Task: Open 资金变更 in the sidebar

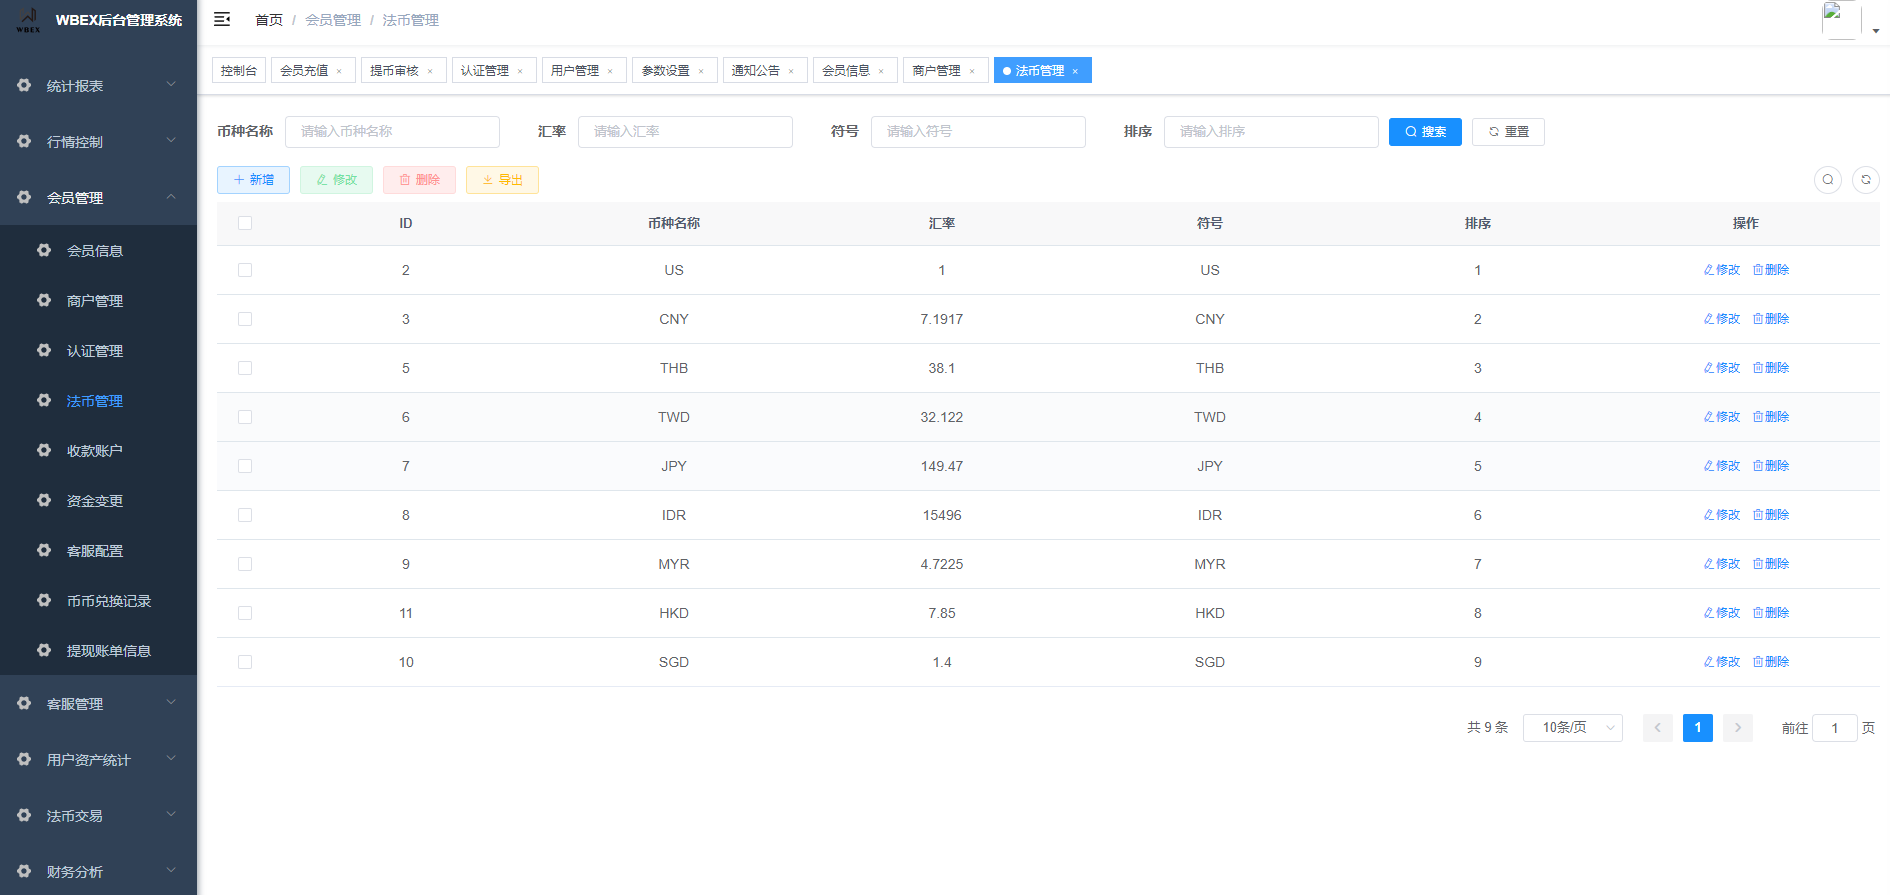Action: 95,501
